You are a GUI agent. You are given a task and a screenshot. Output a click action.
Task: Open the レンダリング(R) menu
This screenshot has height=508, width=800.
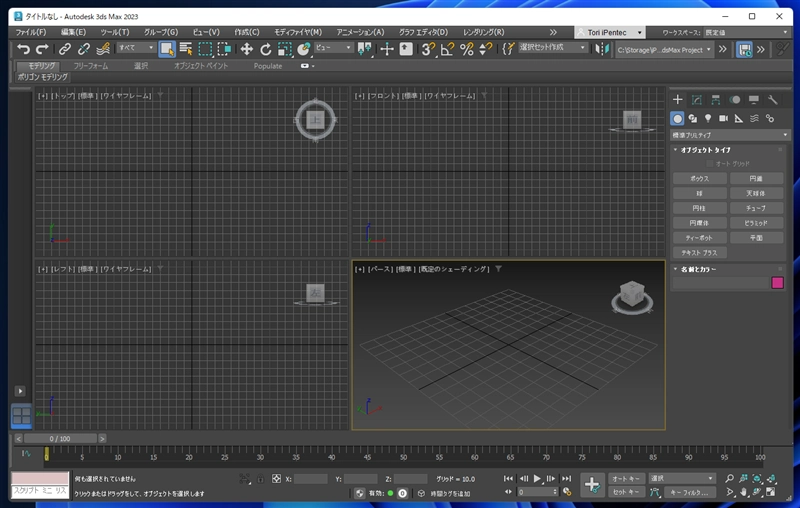click(484, 32)
